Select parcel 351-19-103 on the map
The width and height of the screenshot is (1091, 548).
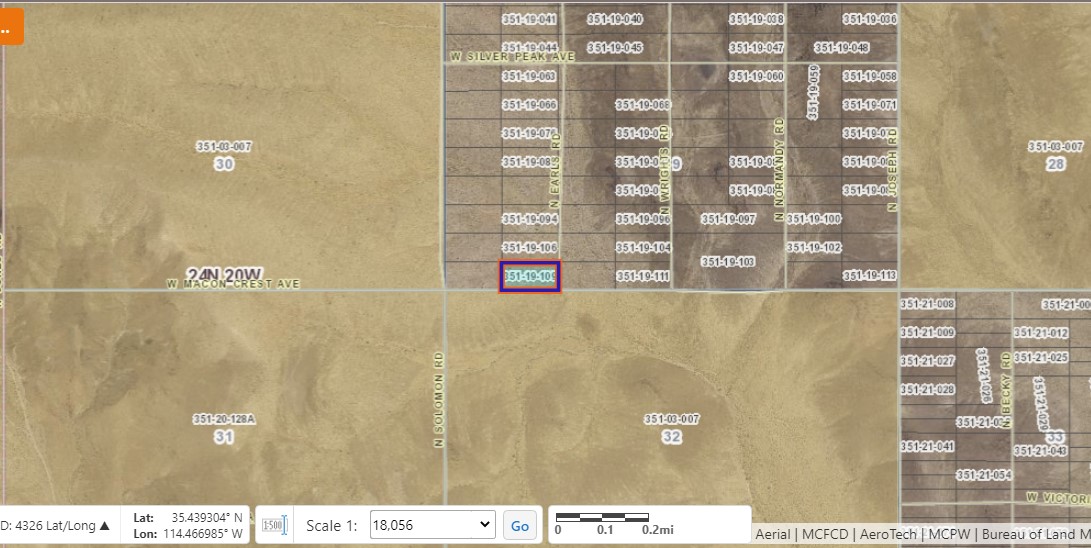click(x=727, y=261)
